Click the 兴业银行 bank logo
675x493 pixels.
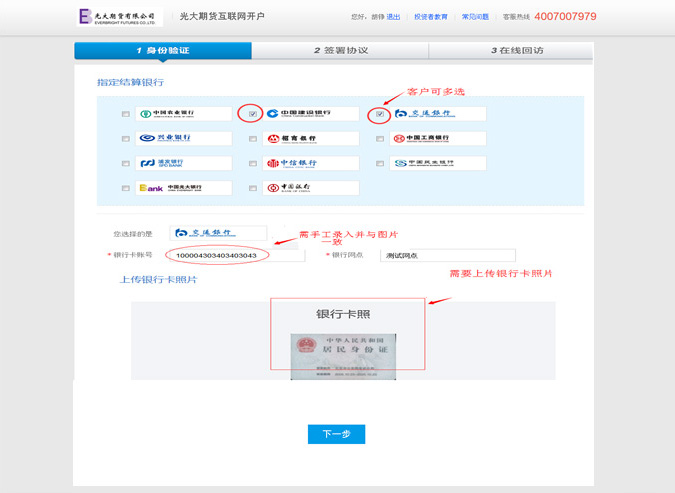(184, 138)
